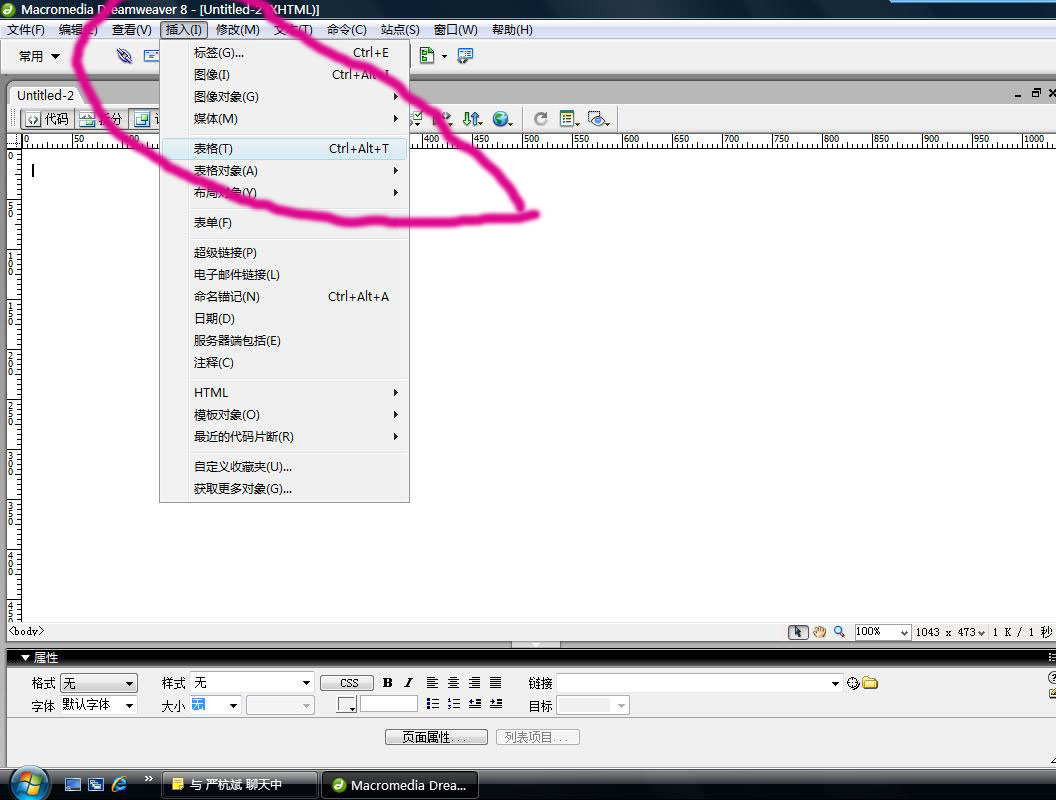The height and width of the screenshot is (800, 1056).
Task: Click the Switch Between Windows quick launch icon
Action: click(96, 785)
